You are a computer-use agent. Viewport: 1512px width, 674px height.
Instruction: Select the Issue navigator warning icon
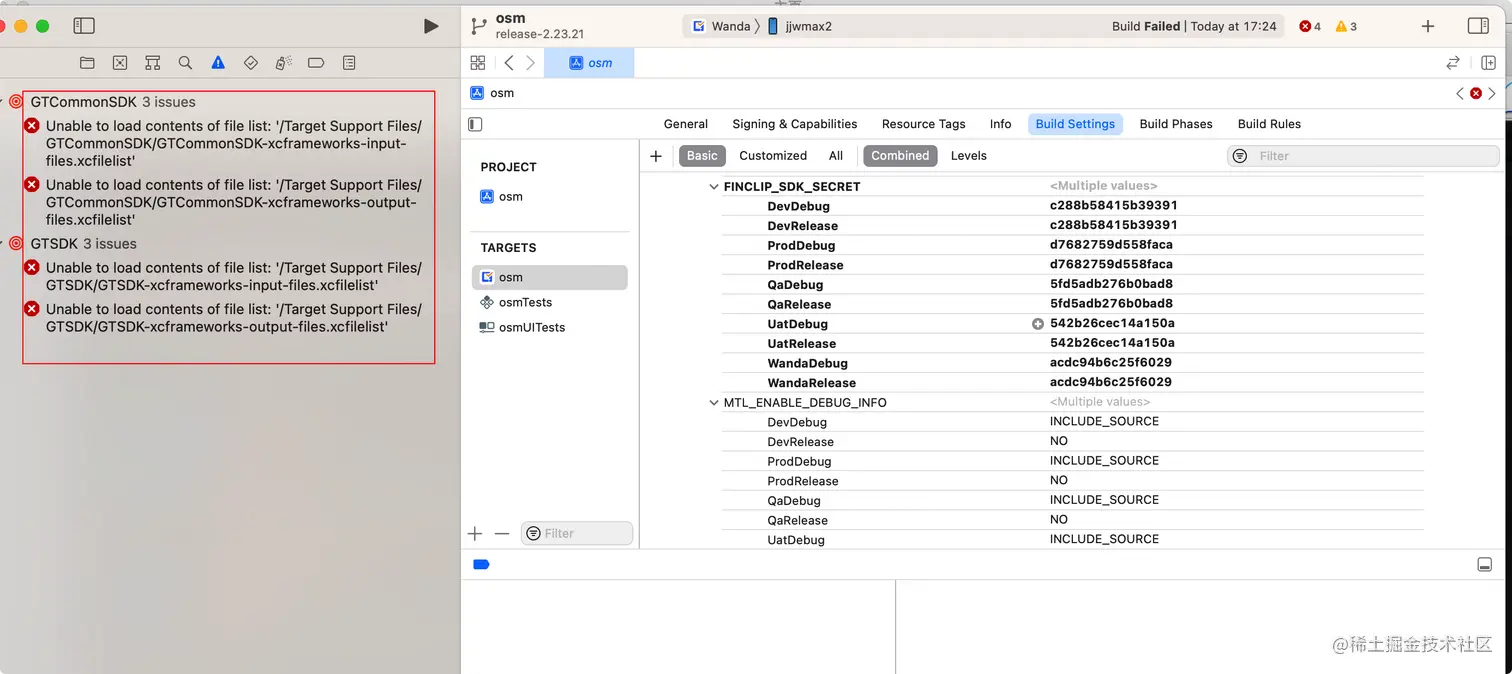point(218,63)
